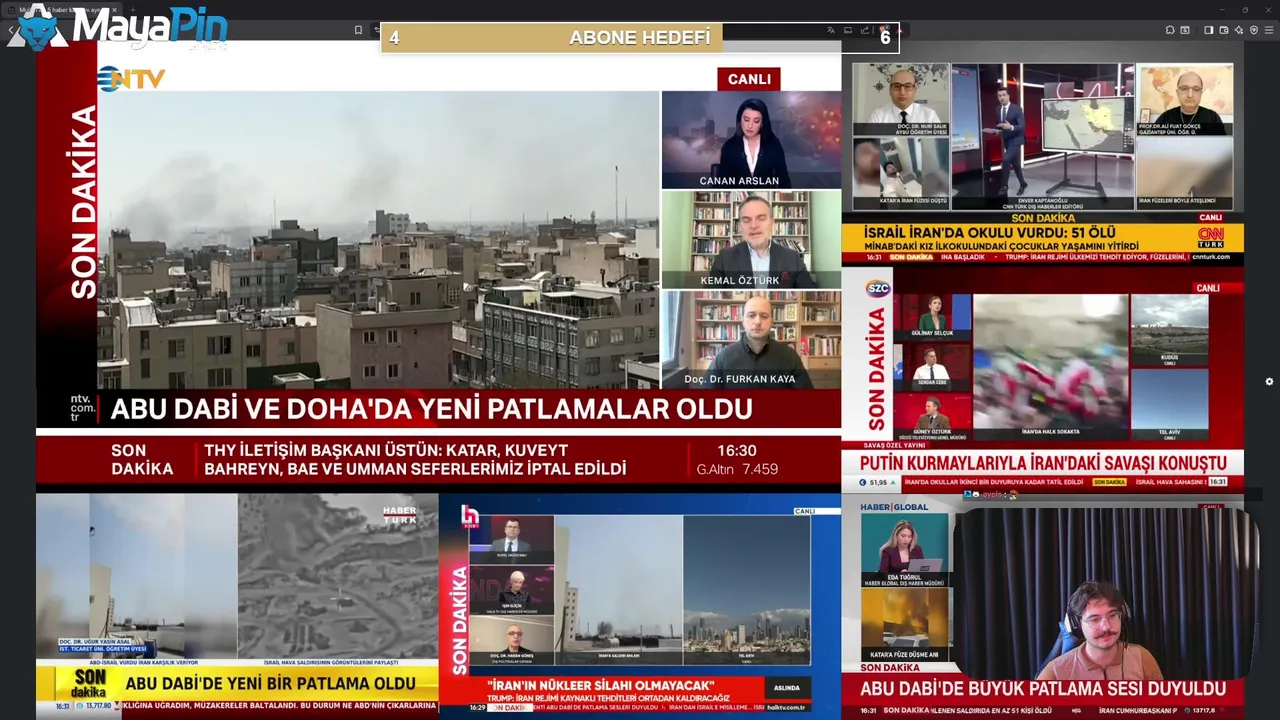Select the Kemal Öztürk video box
The image size is (1280, 720).
tap(751, 240)
